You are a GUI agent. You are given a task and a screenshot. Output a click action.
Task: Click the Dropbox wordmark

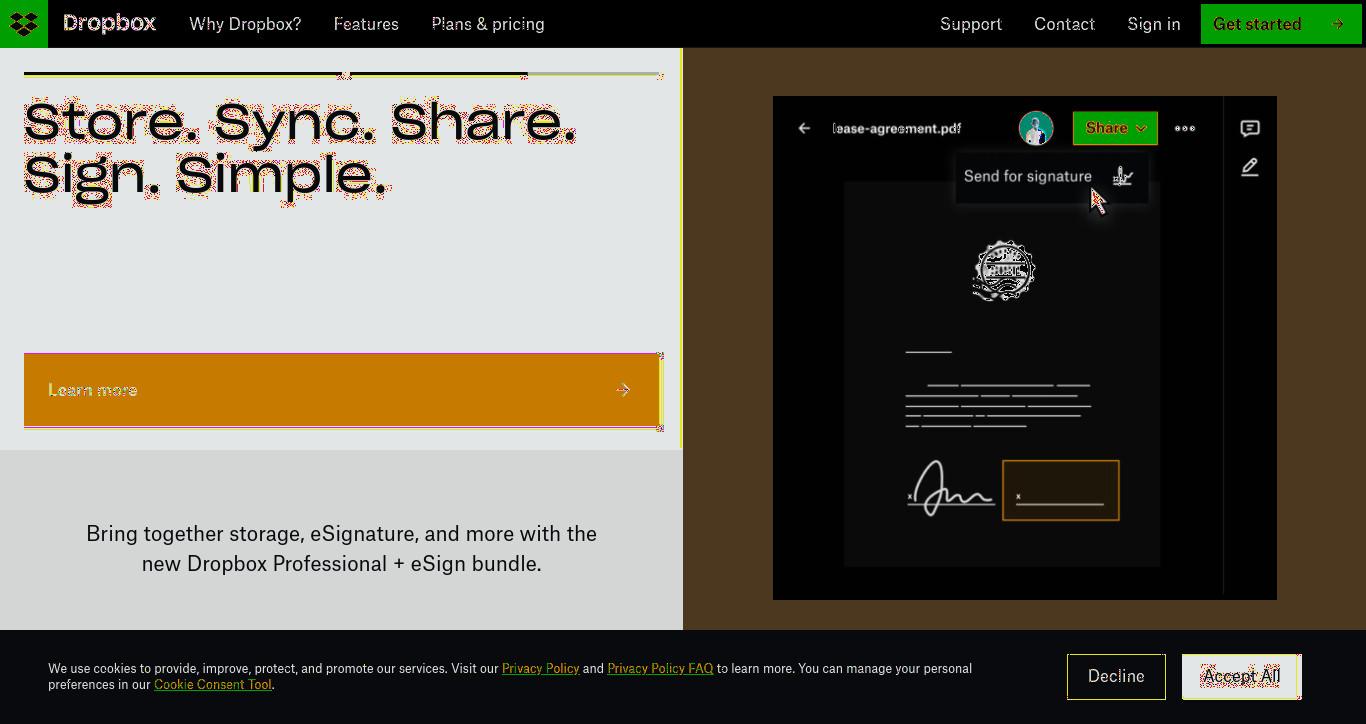coord(109,23)
